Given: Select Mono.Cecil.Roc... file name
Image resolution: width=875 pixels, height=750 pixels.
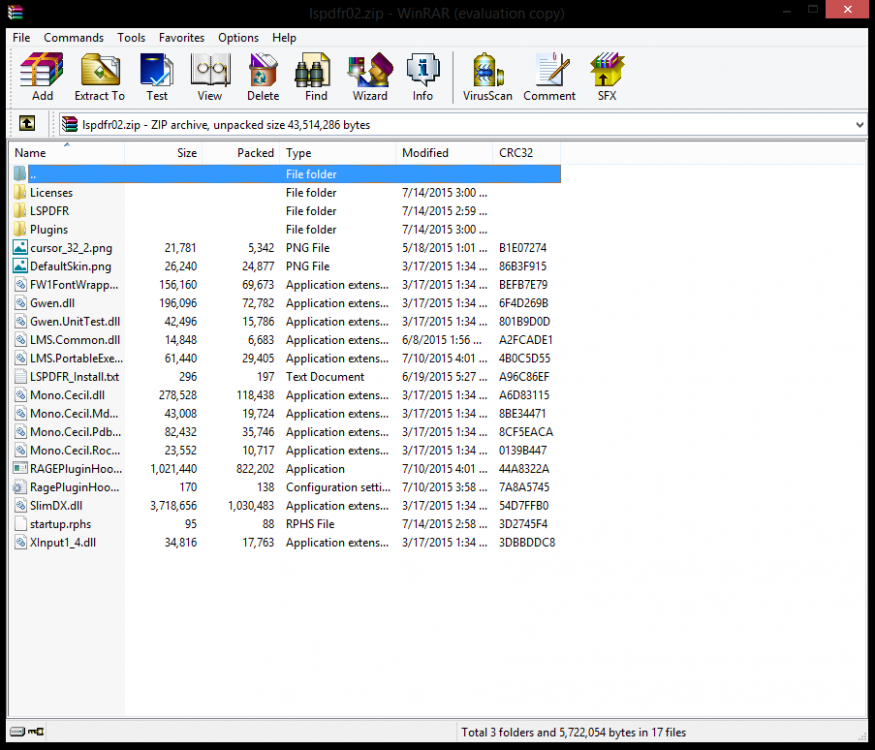Looking at the screenshot, I should tap(75, 450).
